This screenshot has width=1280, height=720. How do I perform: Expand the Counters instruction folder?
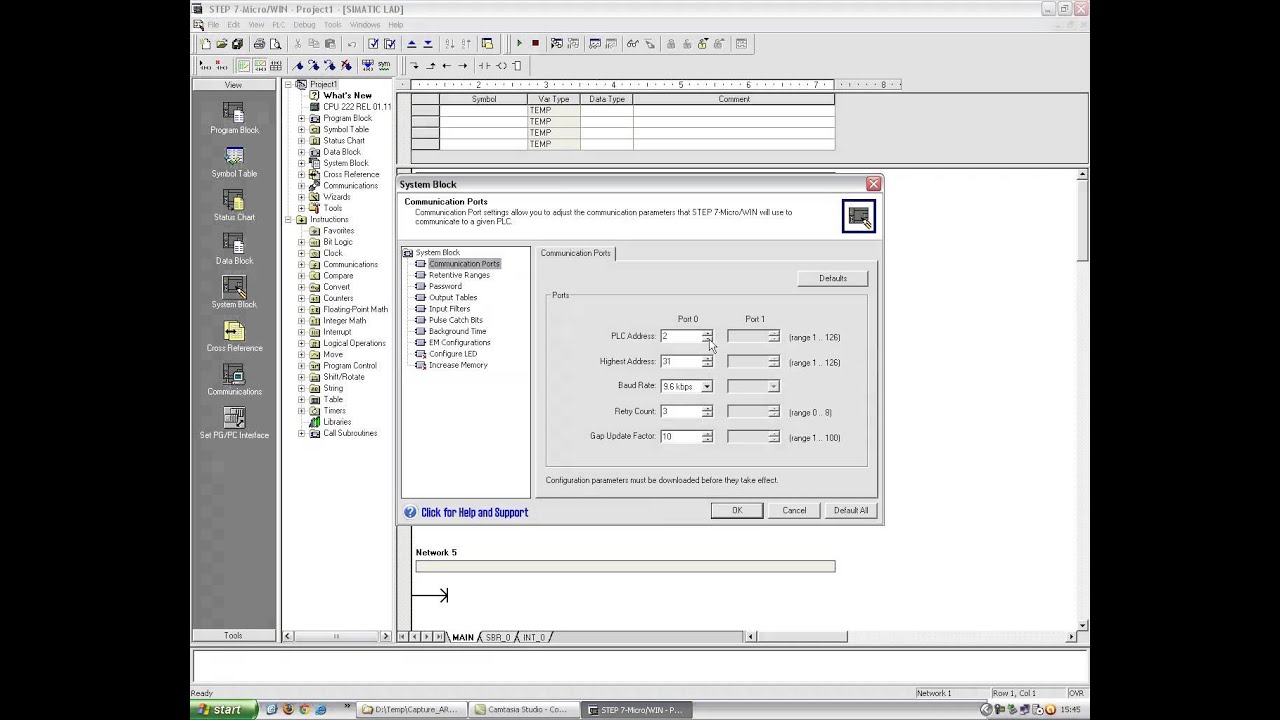302,298
